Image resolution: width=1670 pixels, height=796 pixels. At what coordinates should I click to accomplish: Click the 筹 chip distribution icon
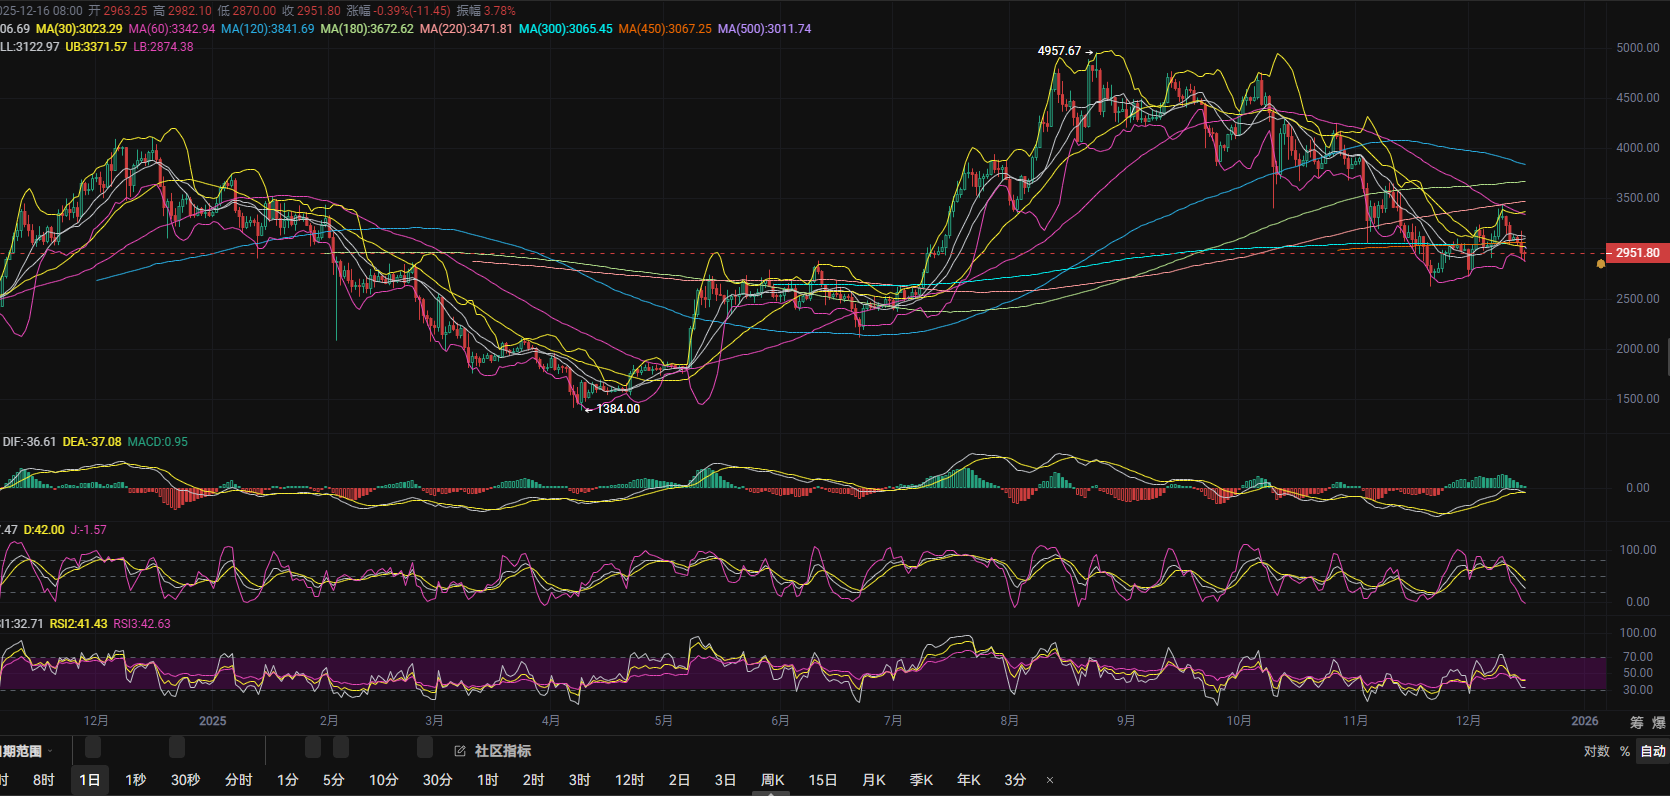coord(1637,722)
